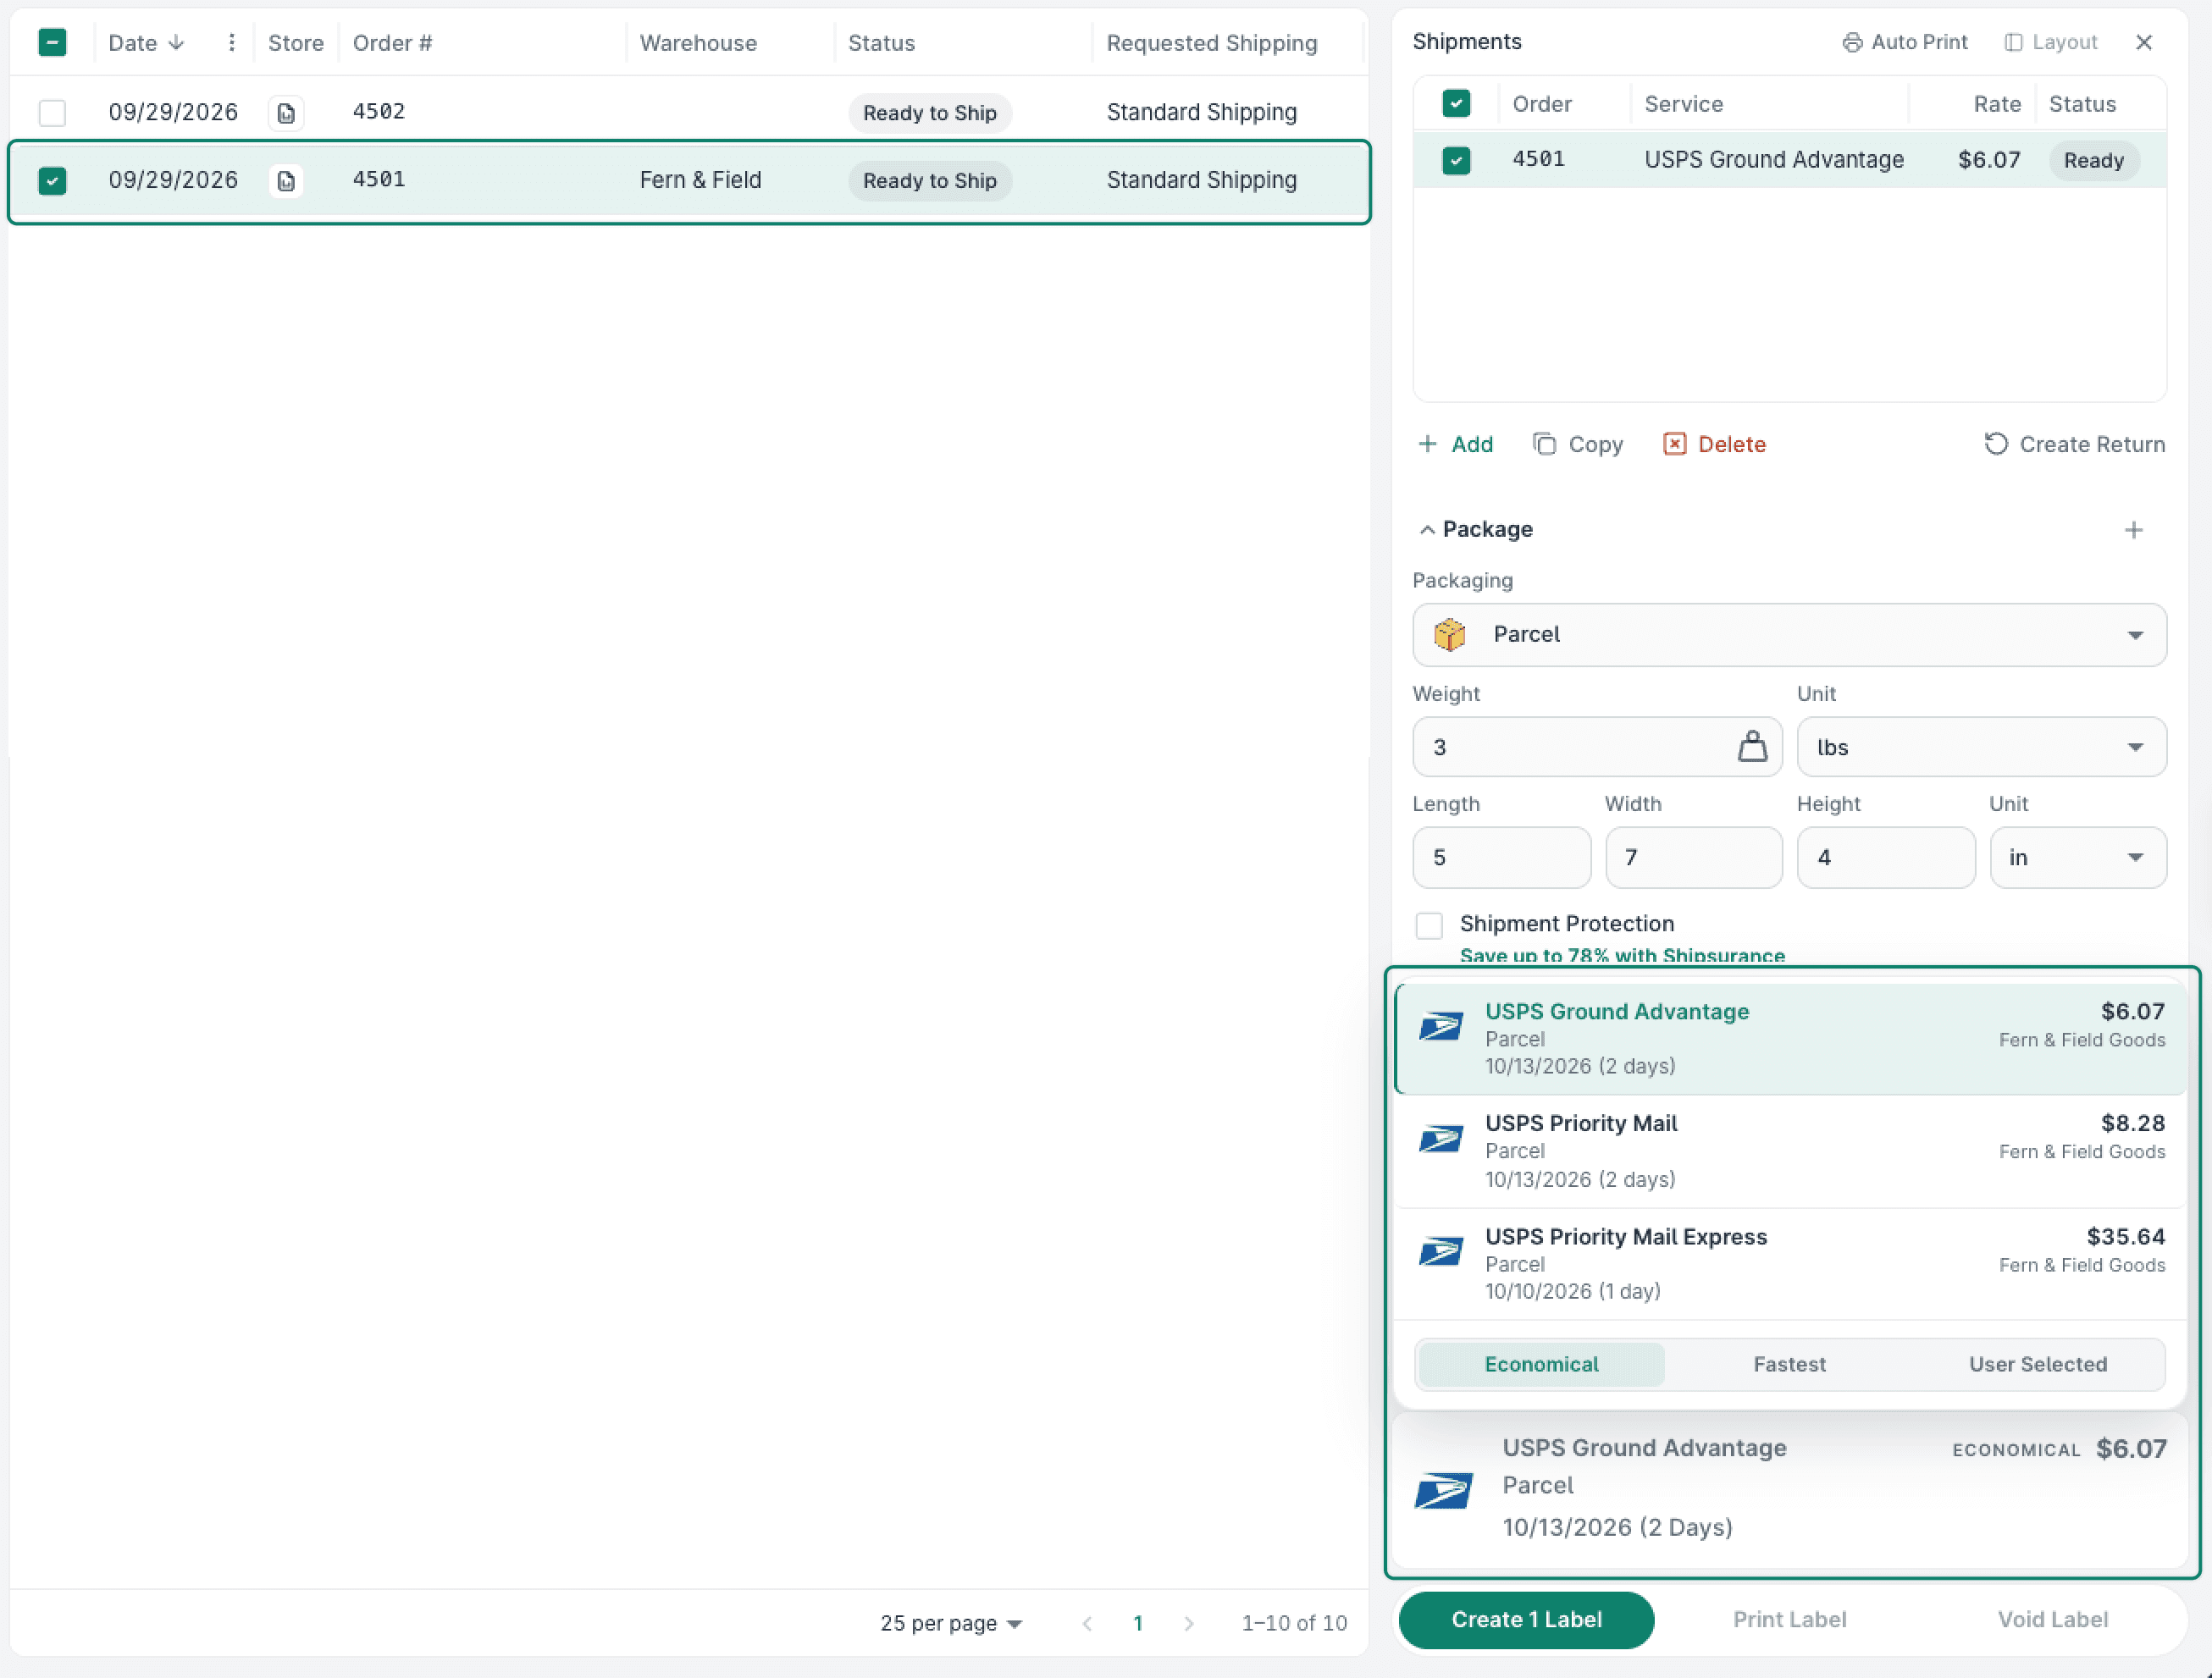Image resolution: width=2212 pixels, height=1678 pixels.
Task: Go to previous page arrow
Action: [1087, 1623]
